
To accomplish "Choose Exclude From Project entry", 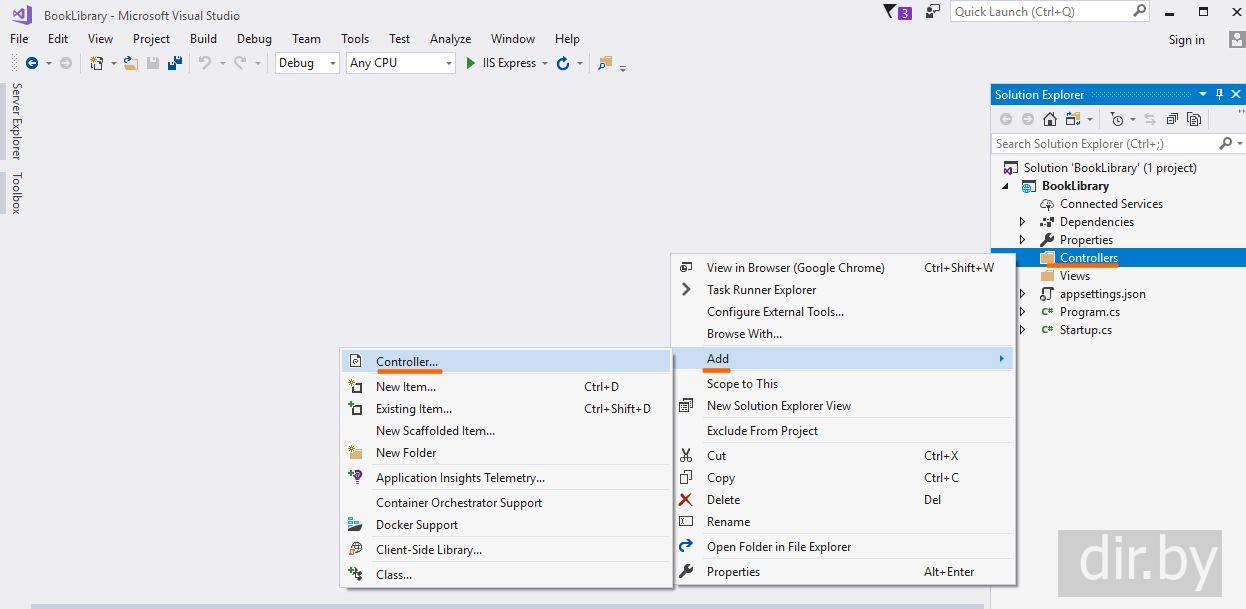I will tap(843, 430).
